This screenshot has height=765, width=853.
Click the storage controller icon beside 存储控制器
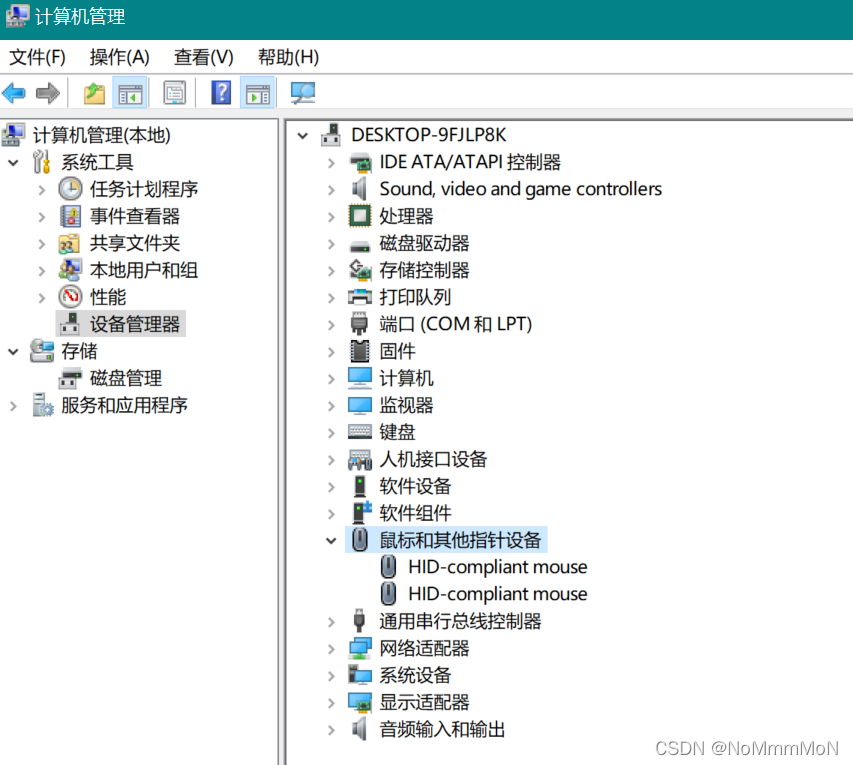360,270
